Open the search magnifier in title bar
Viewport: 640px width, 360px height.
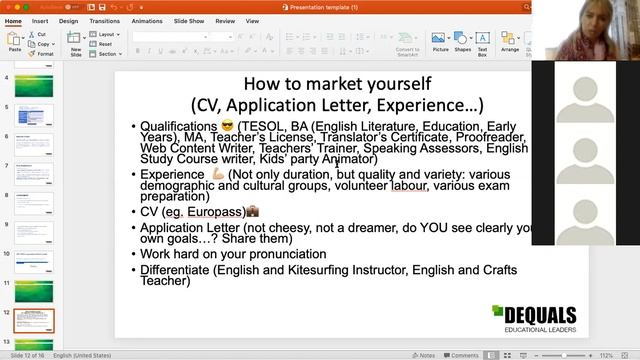tap(527, 7)
